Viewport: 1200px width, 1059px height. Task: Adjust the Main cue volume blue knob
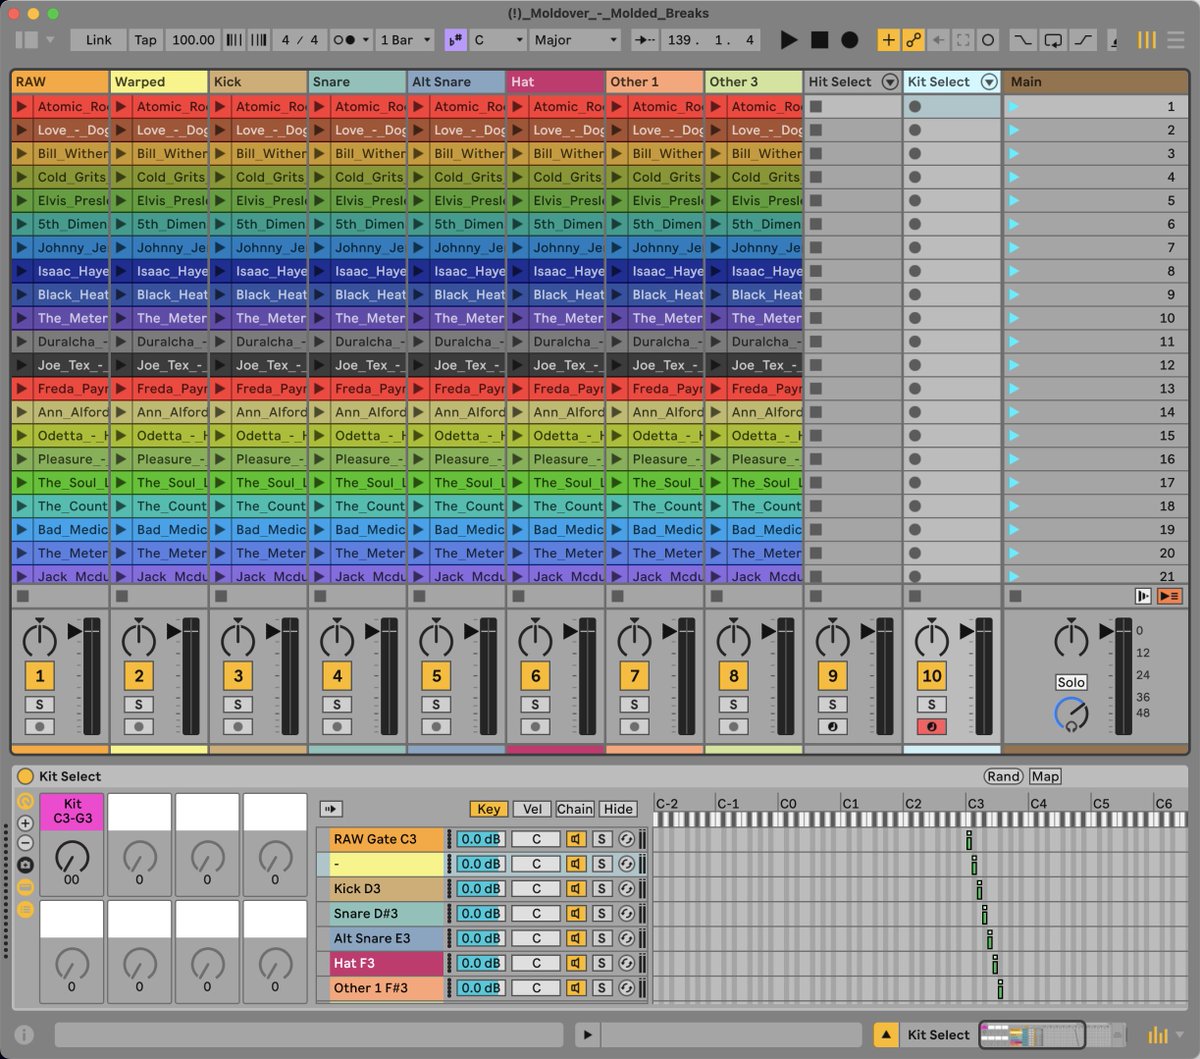[1071, 714]
